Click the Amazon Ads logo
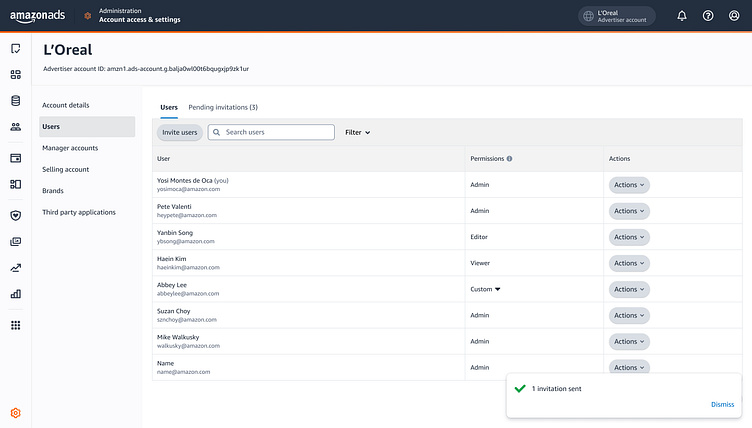 click(x=37, y=16)
